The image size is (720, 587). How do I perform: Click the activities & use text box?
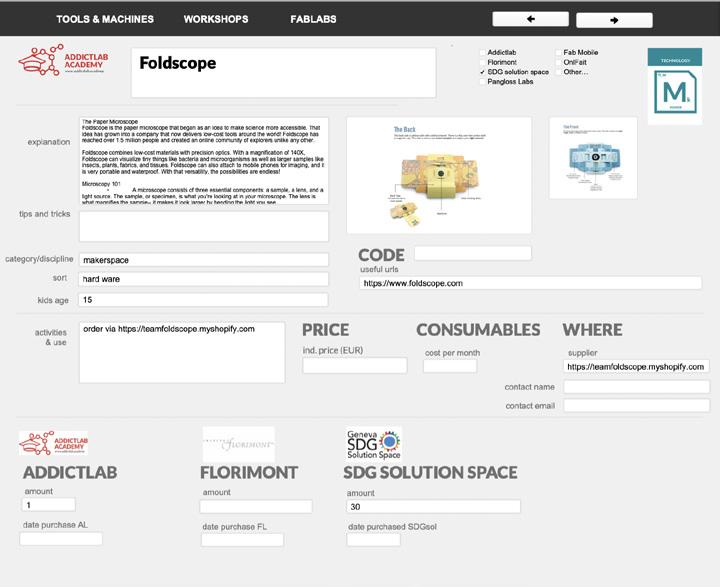(x=182, y=352)
